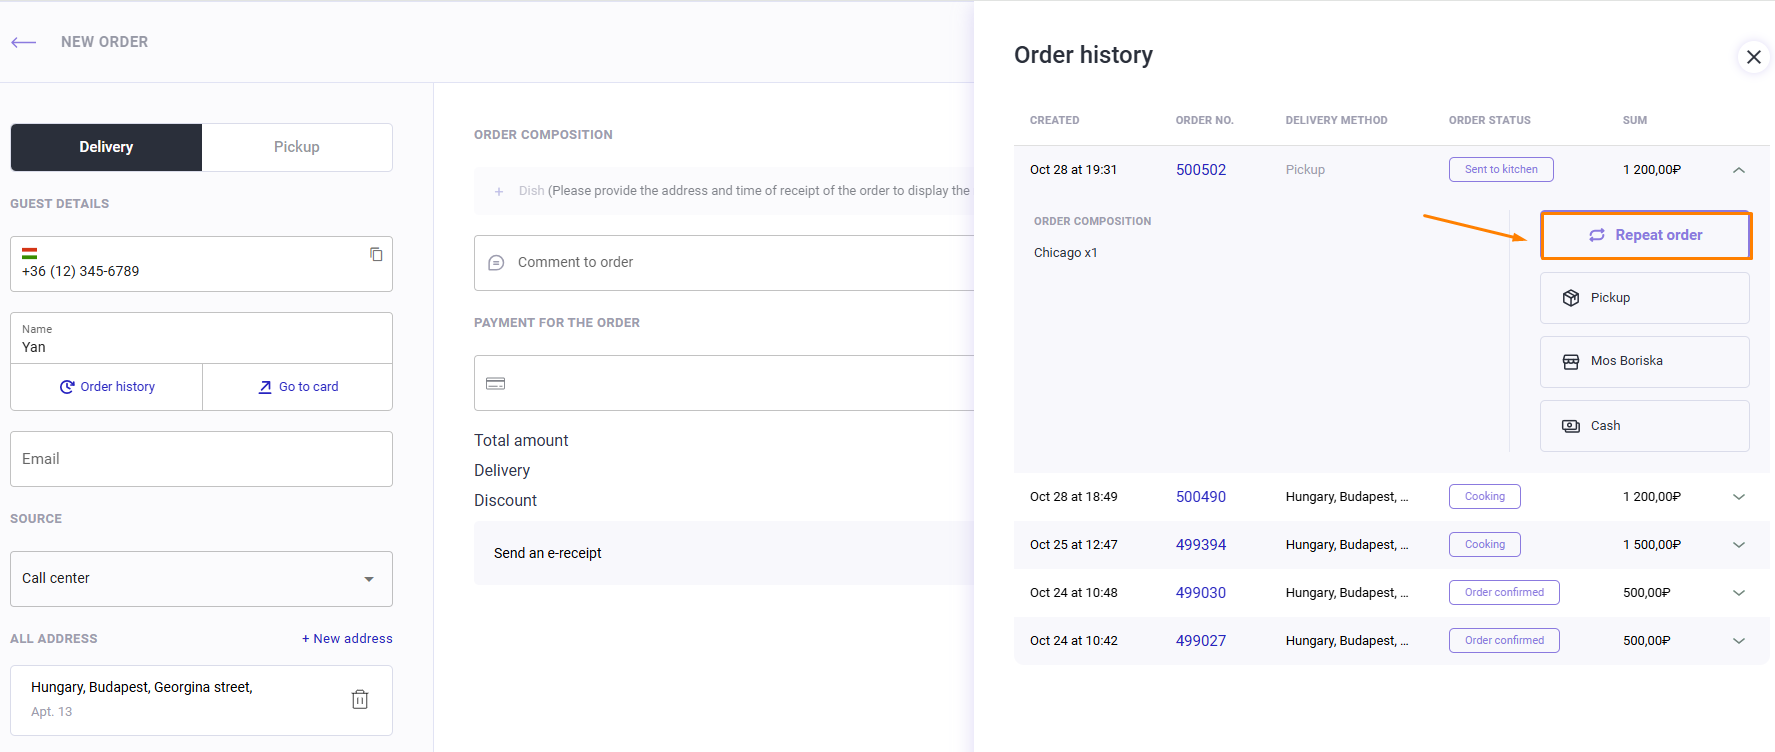Open order number 500502 link

1201,170
